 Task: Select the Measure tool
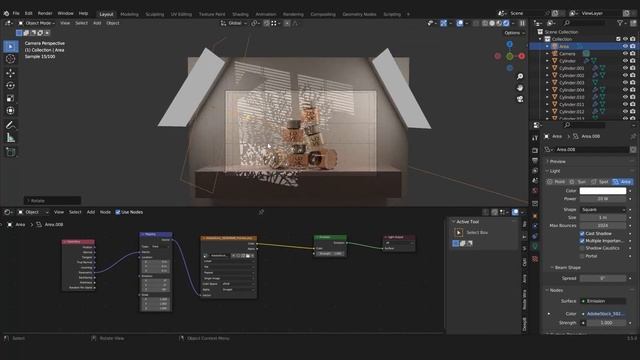[x=11, y=138]
